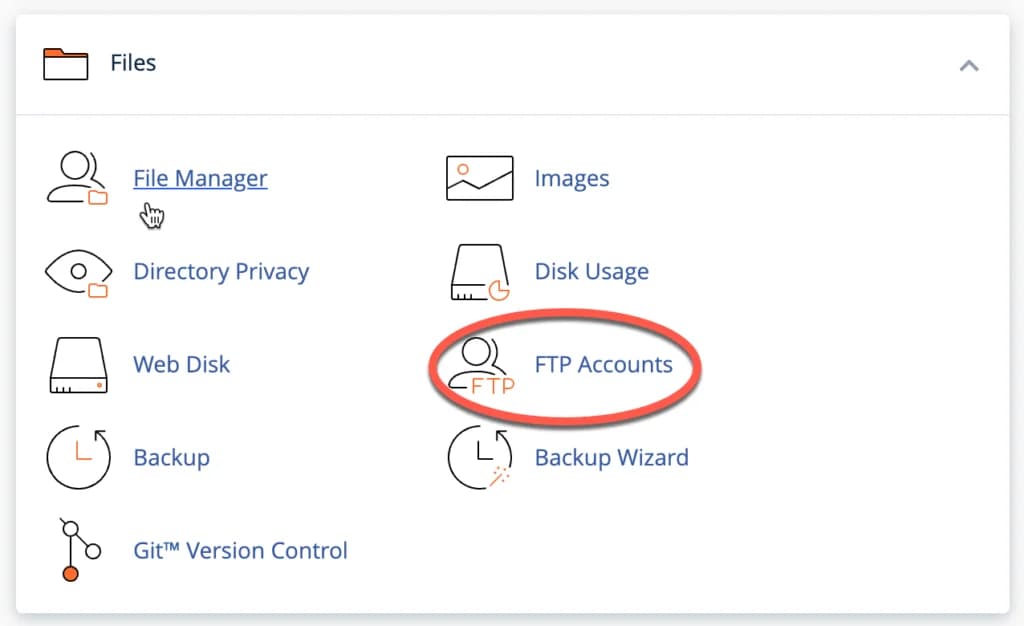1024x626 pixels.
Task: Click the Files folder icon
Action: coord(64,62)
